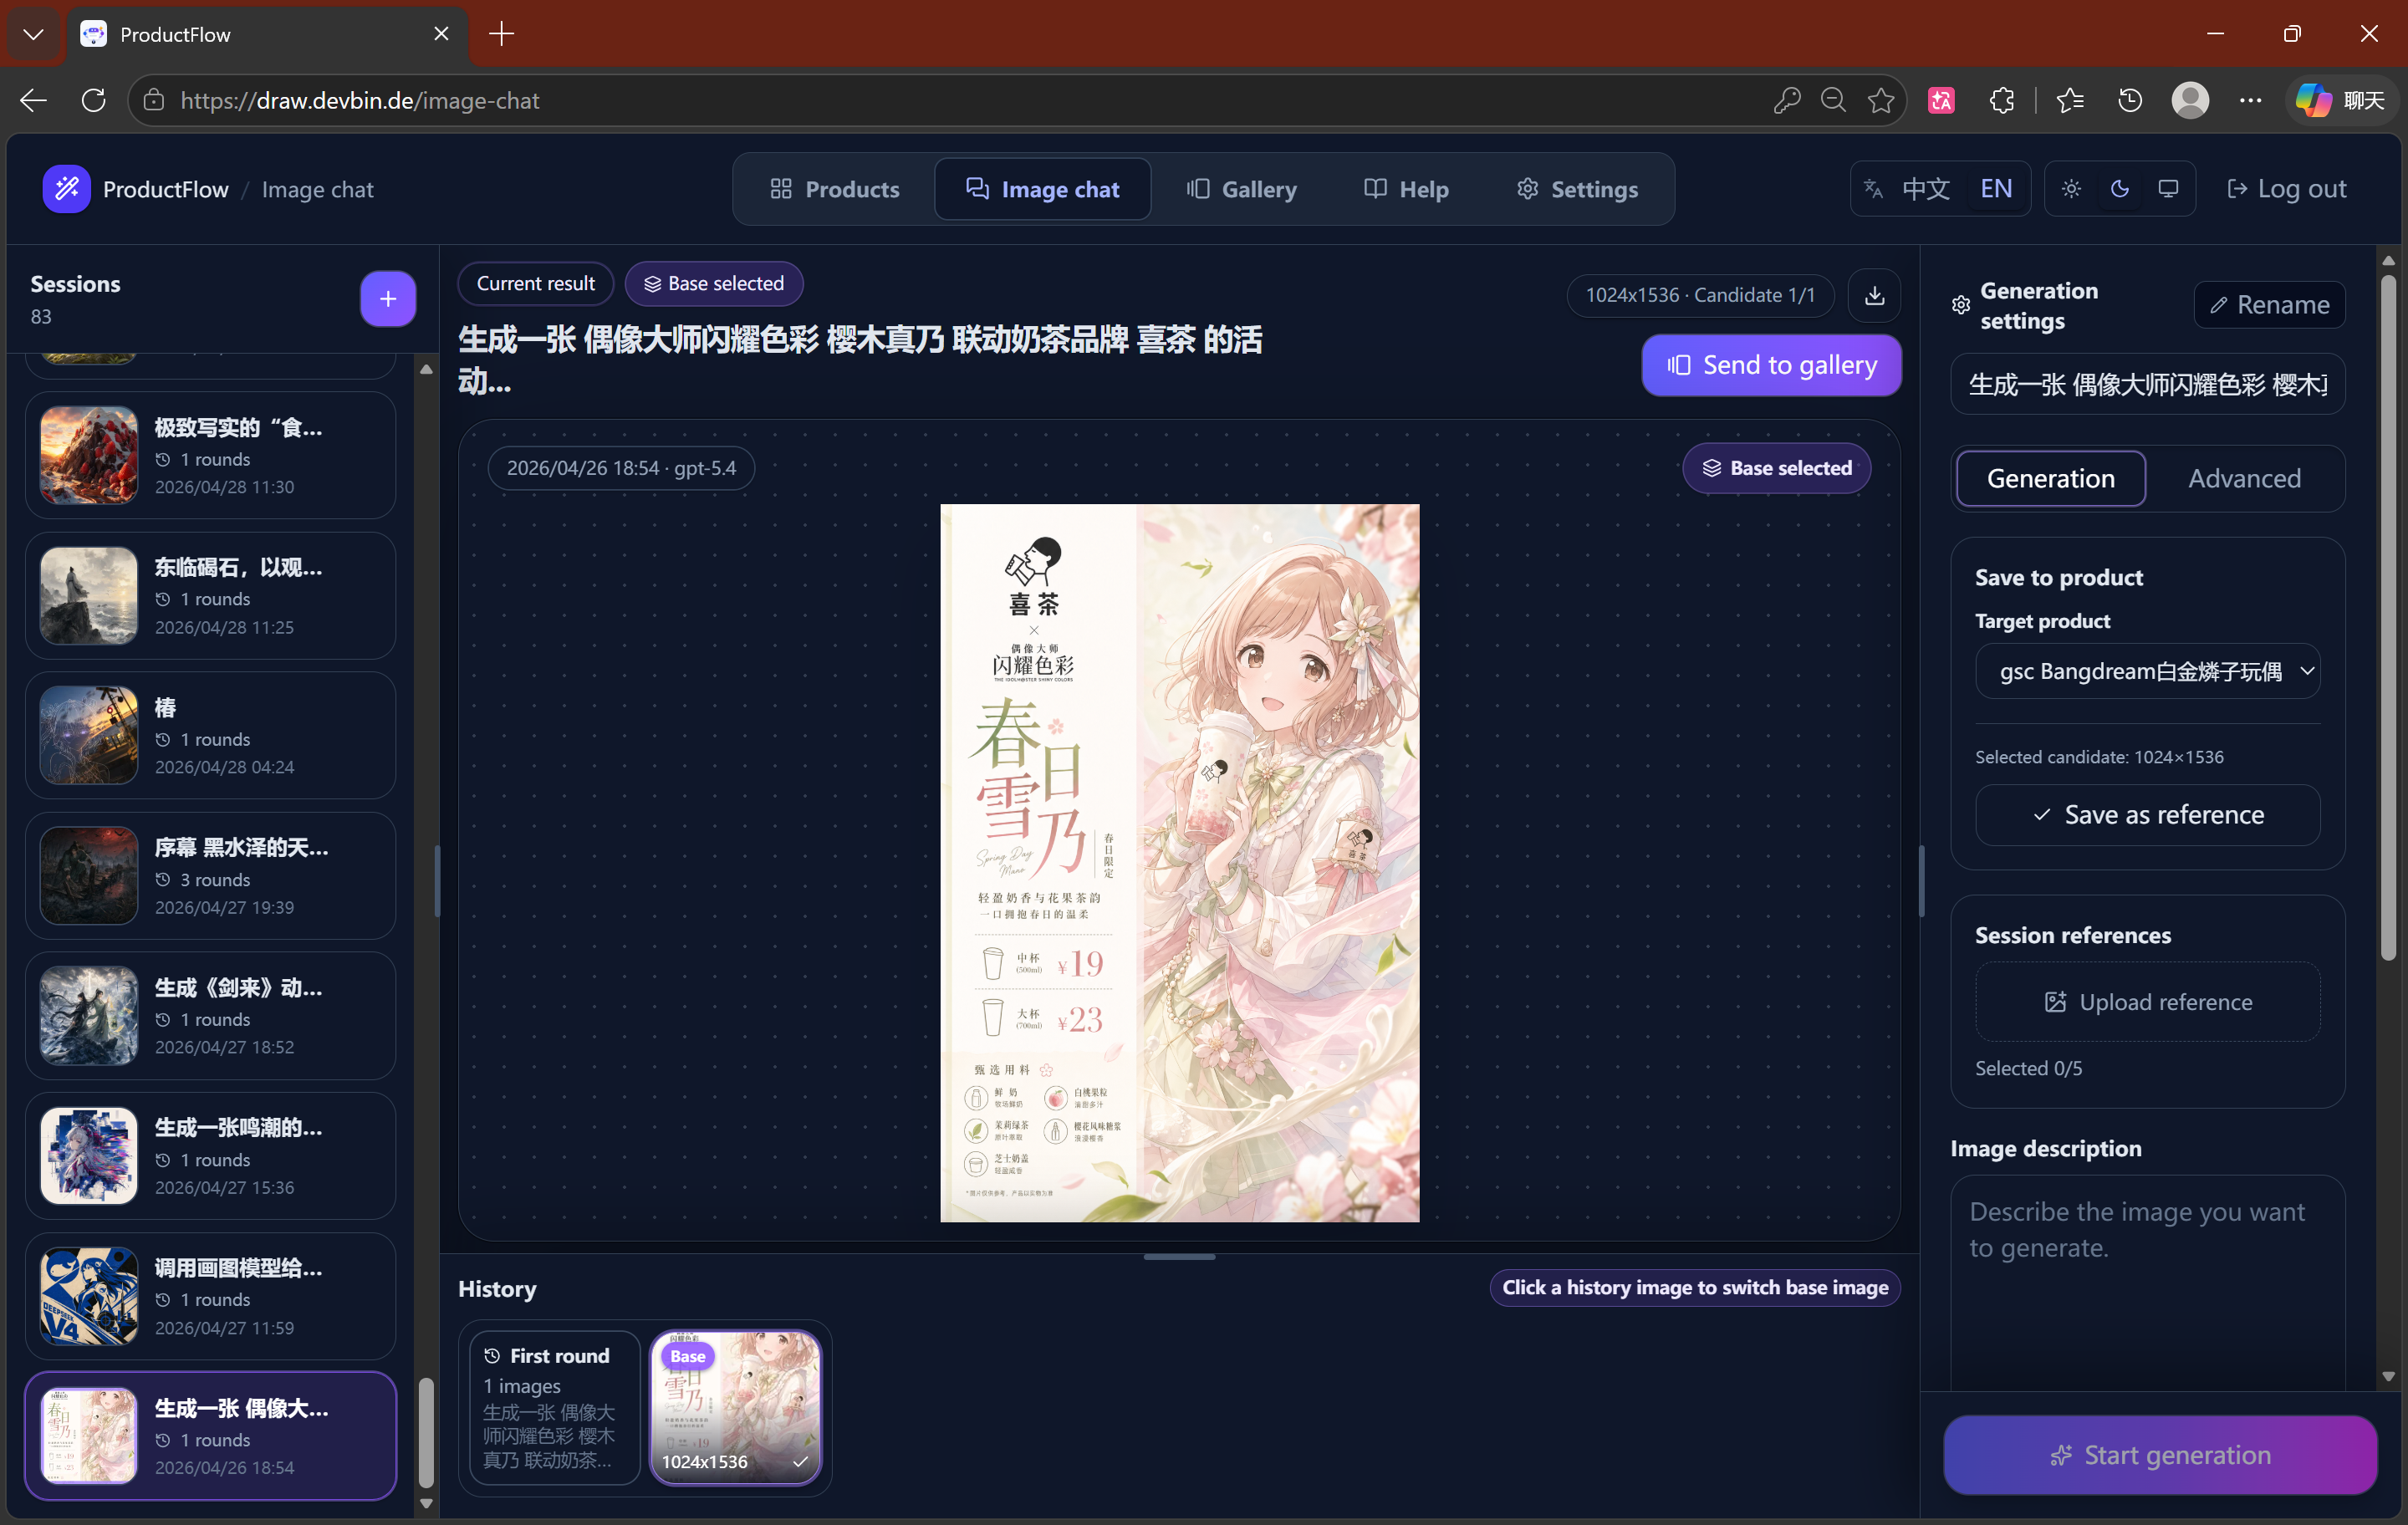Open Copilot 聊天 sidebar button

point(2340,100)
